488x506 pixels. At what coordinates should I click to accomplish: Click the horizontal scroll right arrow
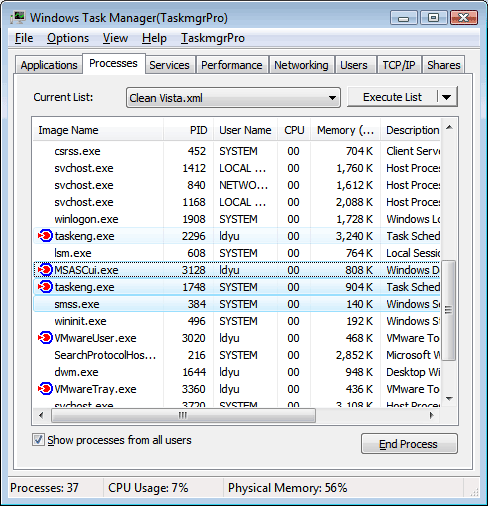(432, 415)
